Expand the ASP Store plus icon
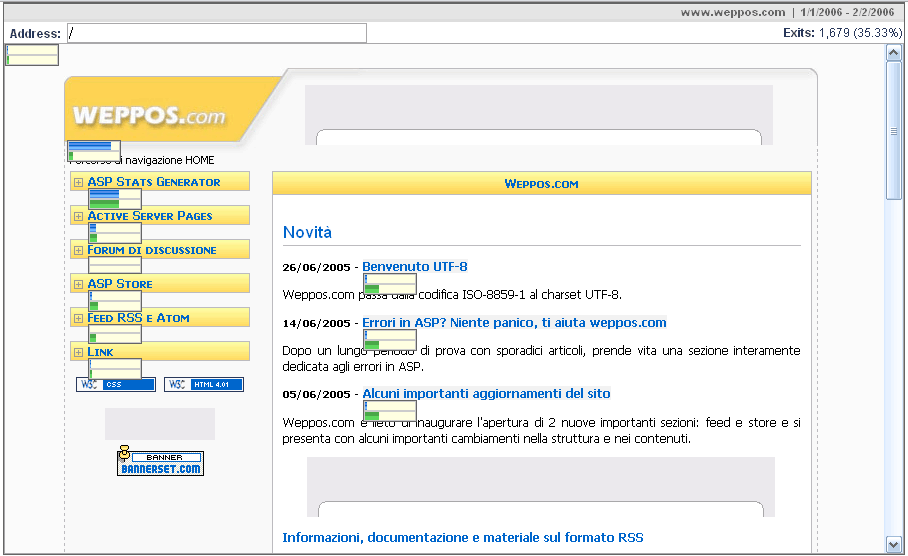 (x=78, y=284)
